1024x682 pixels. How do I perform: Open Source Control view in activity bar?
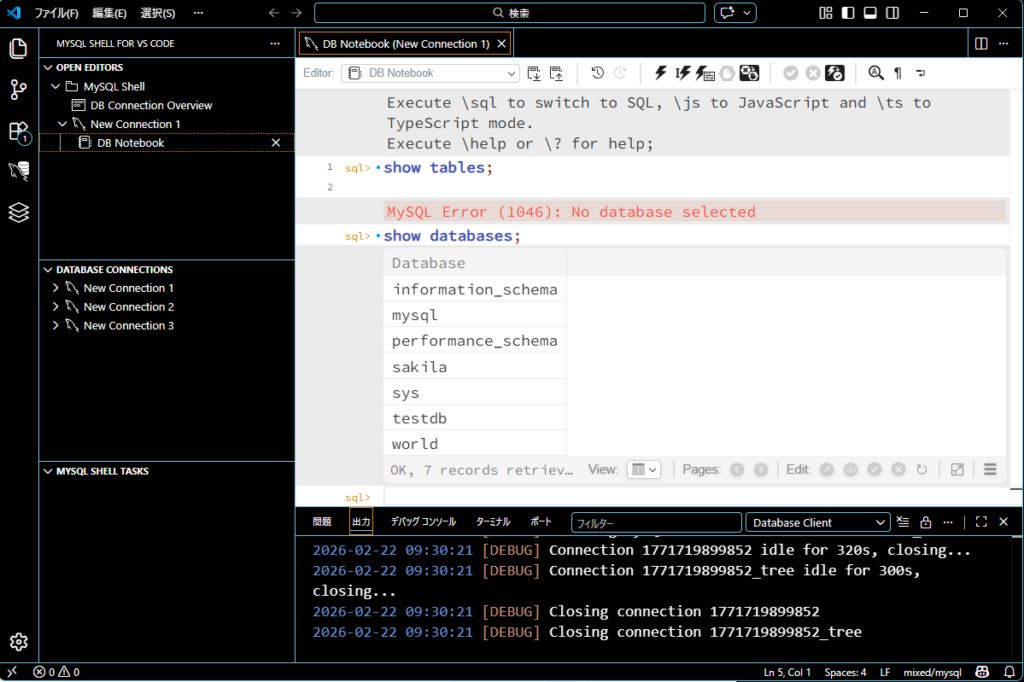point(18,90)
